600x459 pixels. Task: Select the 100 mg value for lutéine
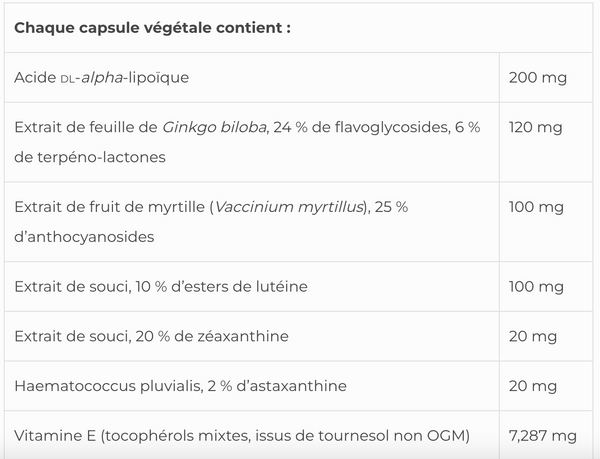click(x=537, y=287)
